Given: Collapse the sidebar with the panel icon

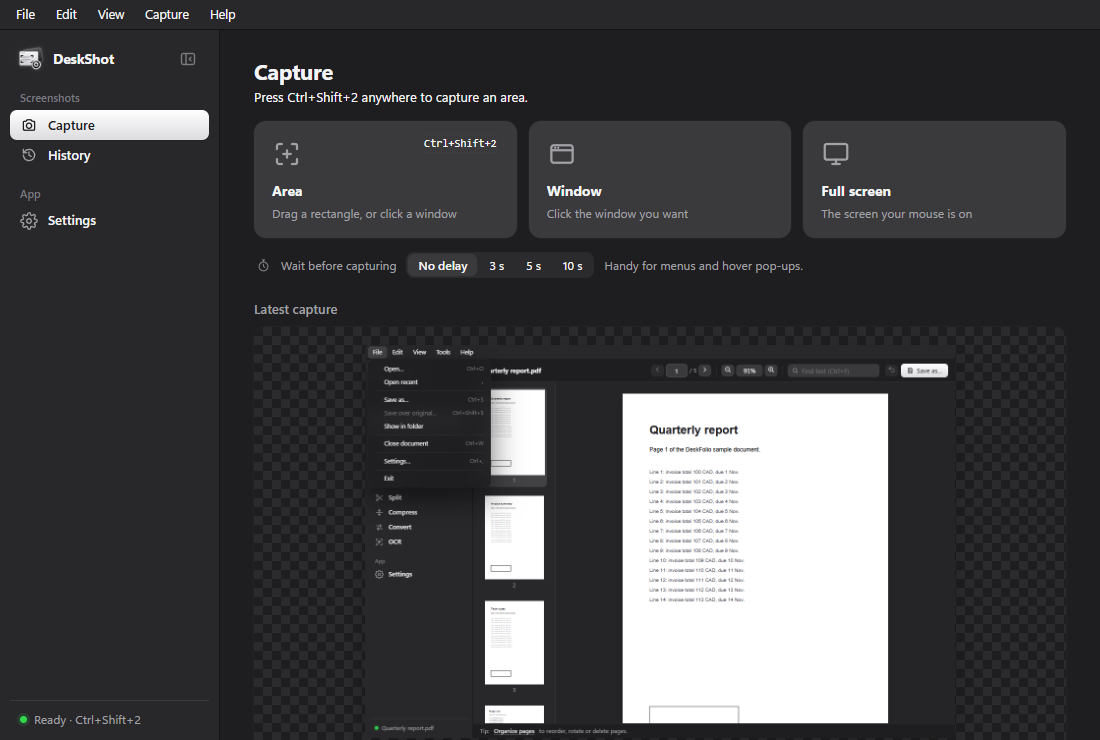Looking at the screenshot, I should pos(188,59).
